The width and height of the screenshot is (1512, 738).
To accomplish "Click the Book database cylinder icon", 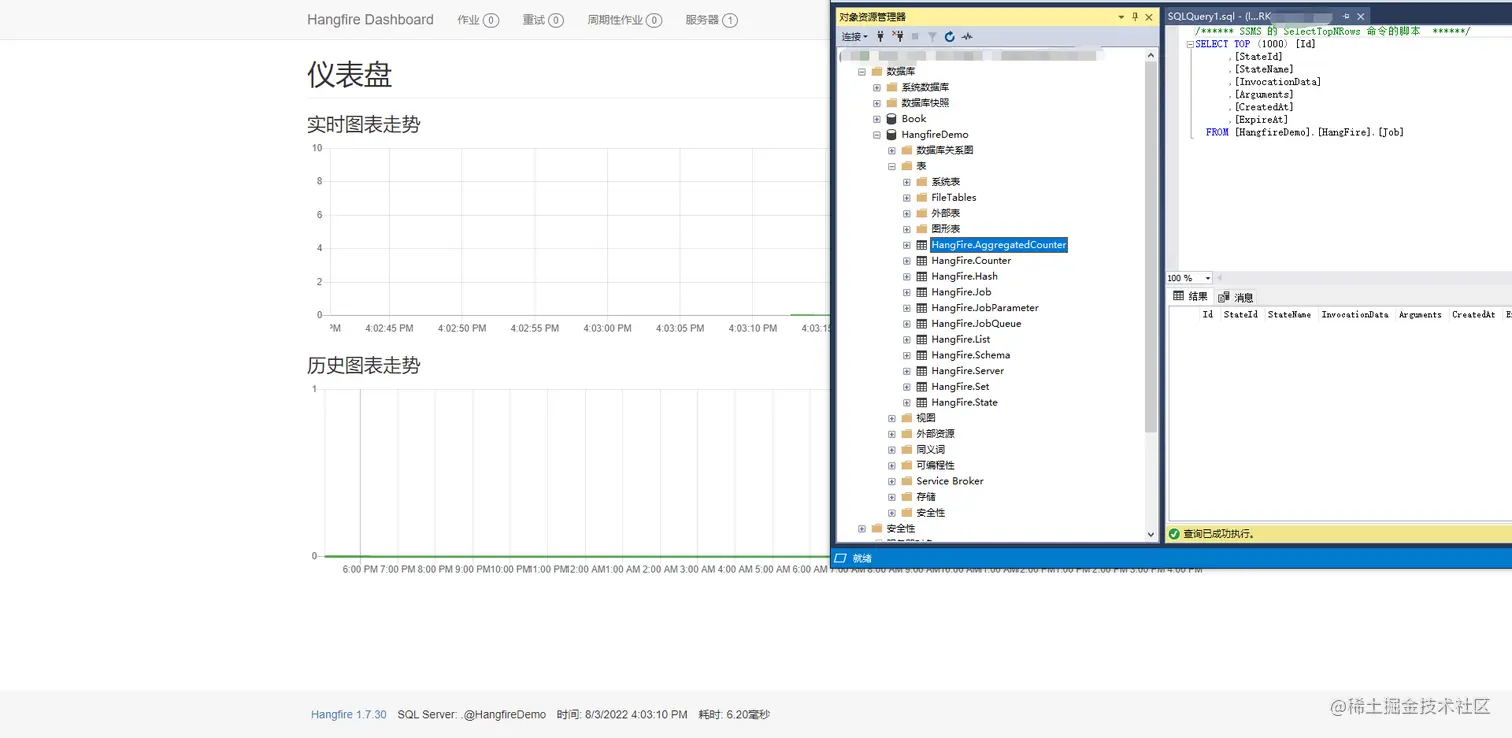I will click(892, 119).
